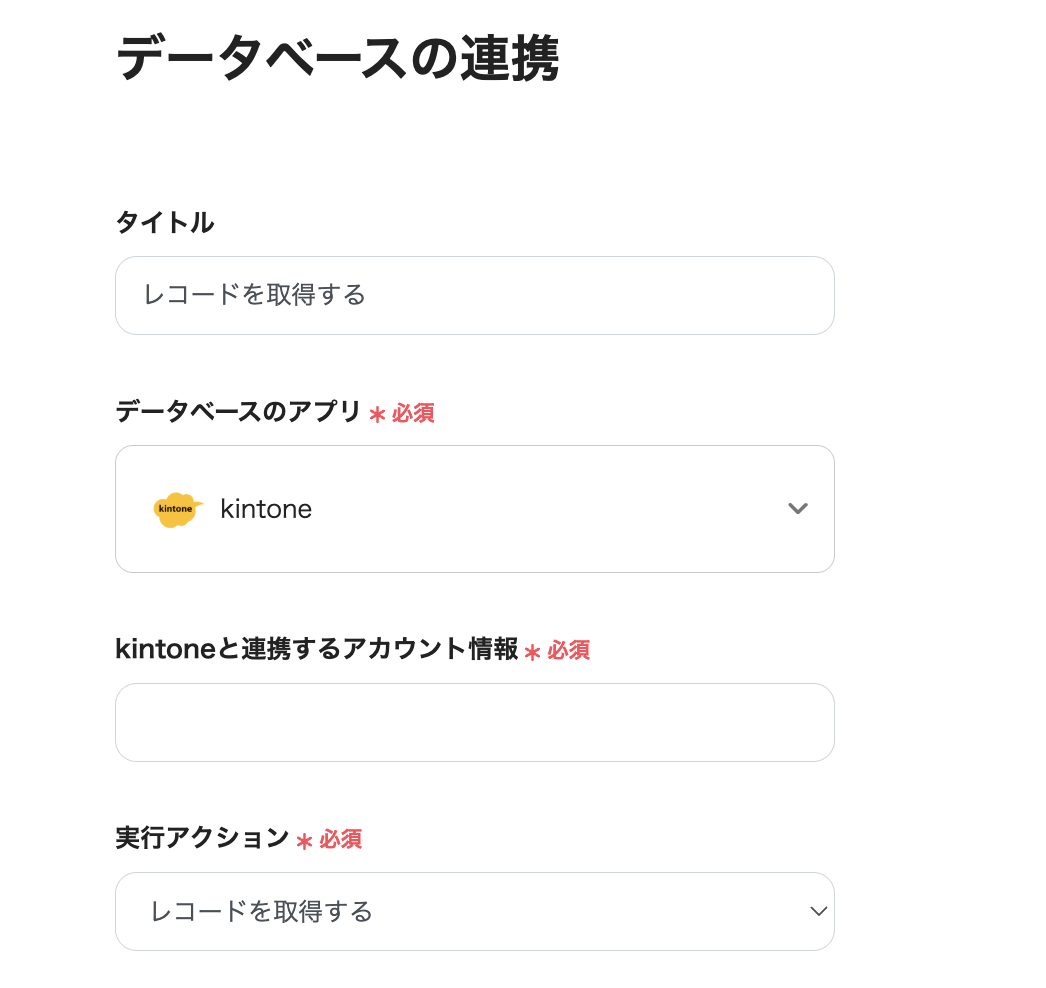Click the 実行アクション field label
Image resolution: width=1046 pixels, height=988 pixels.
202,838
